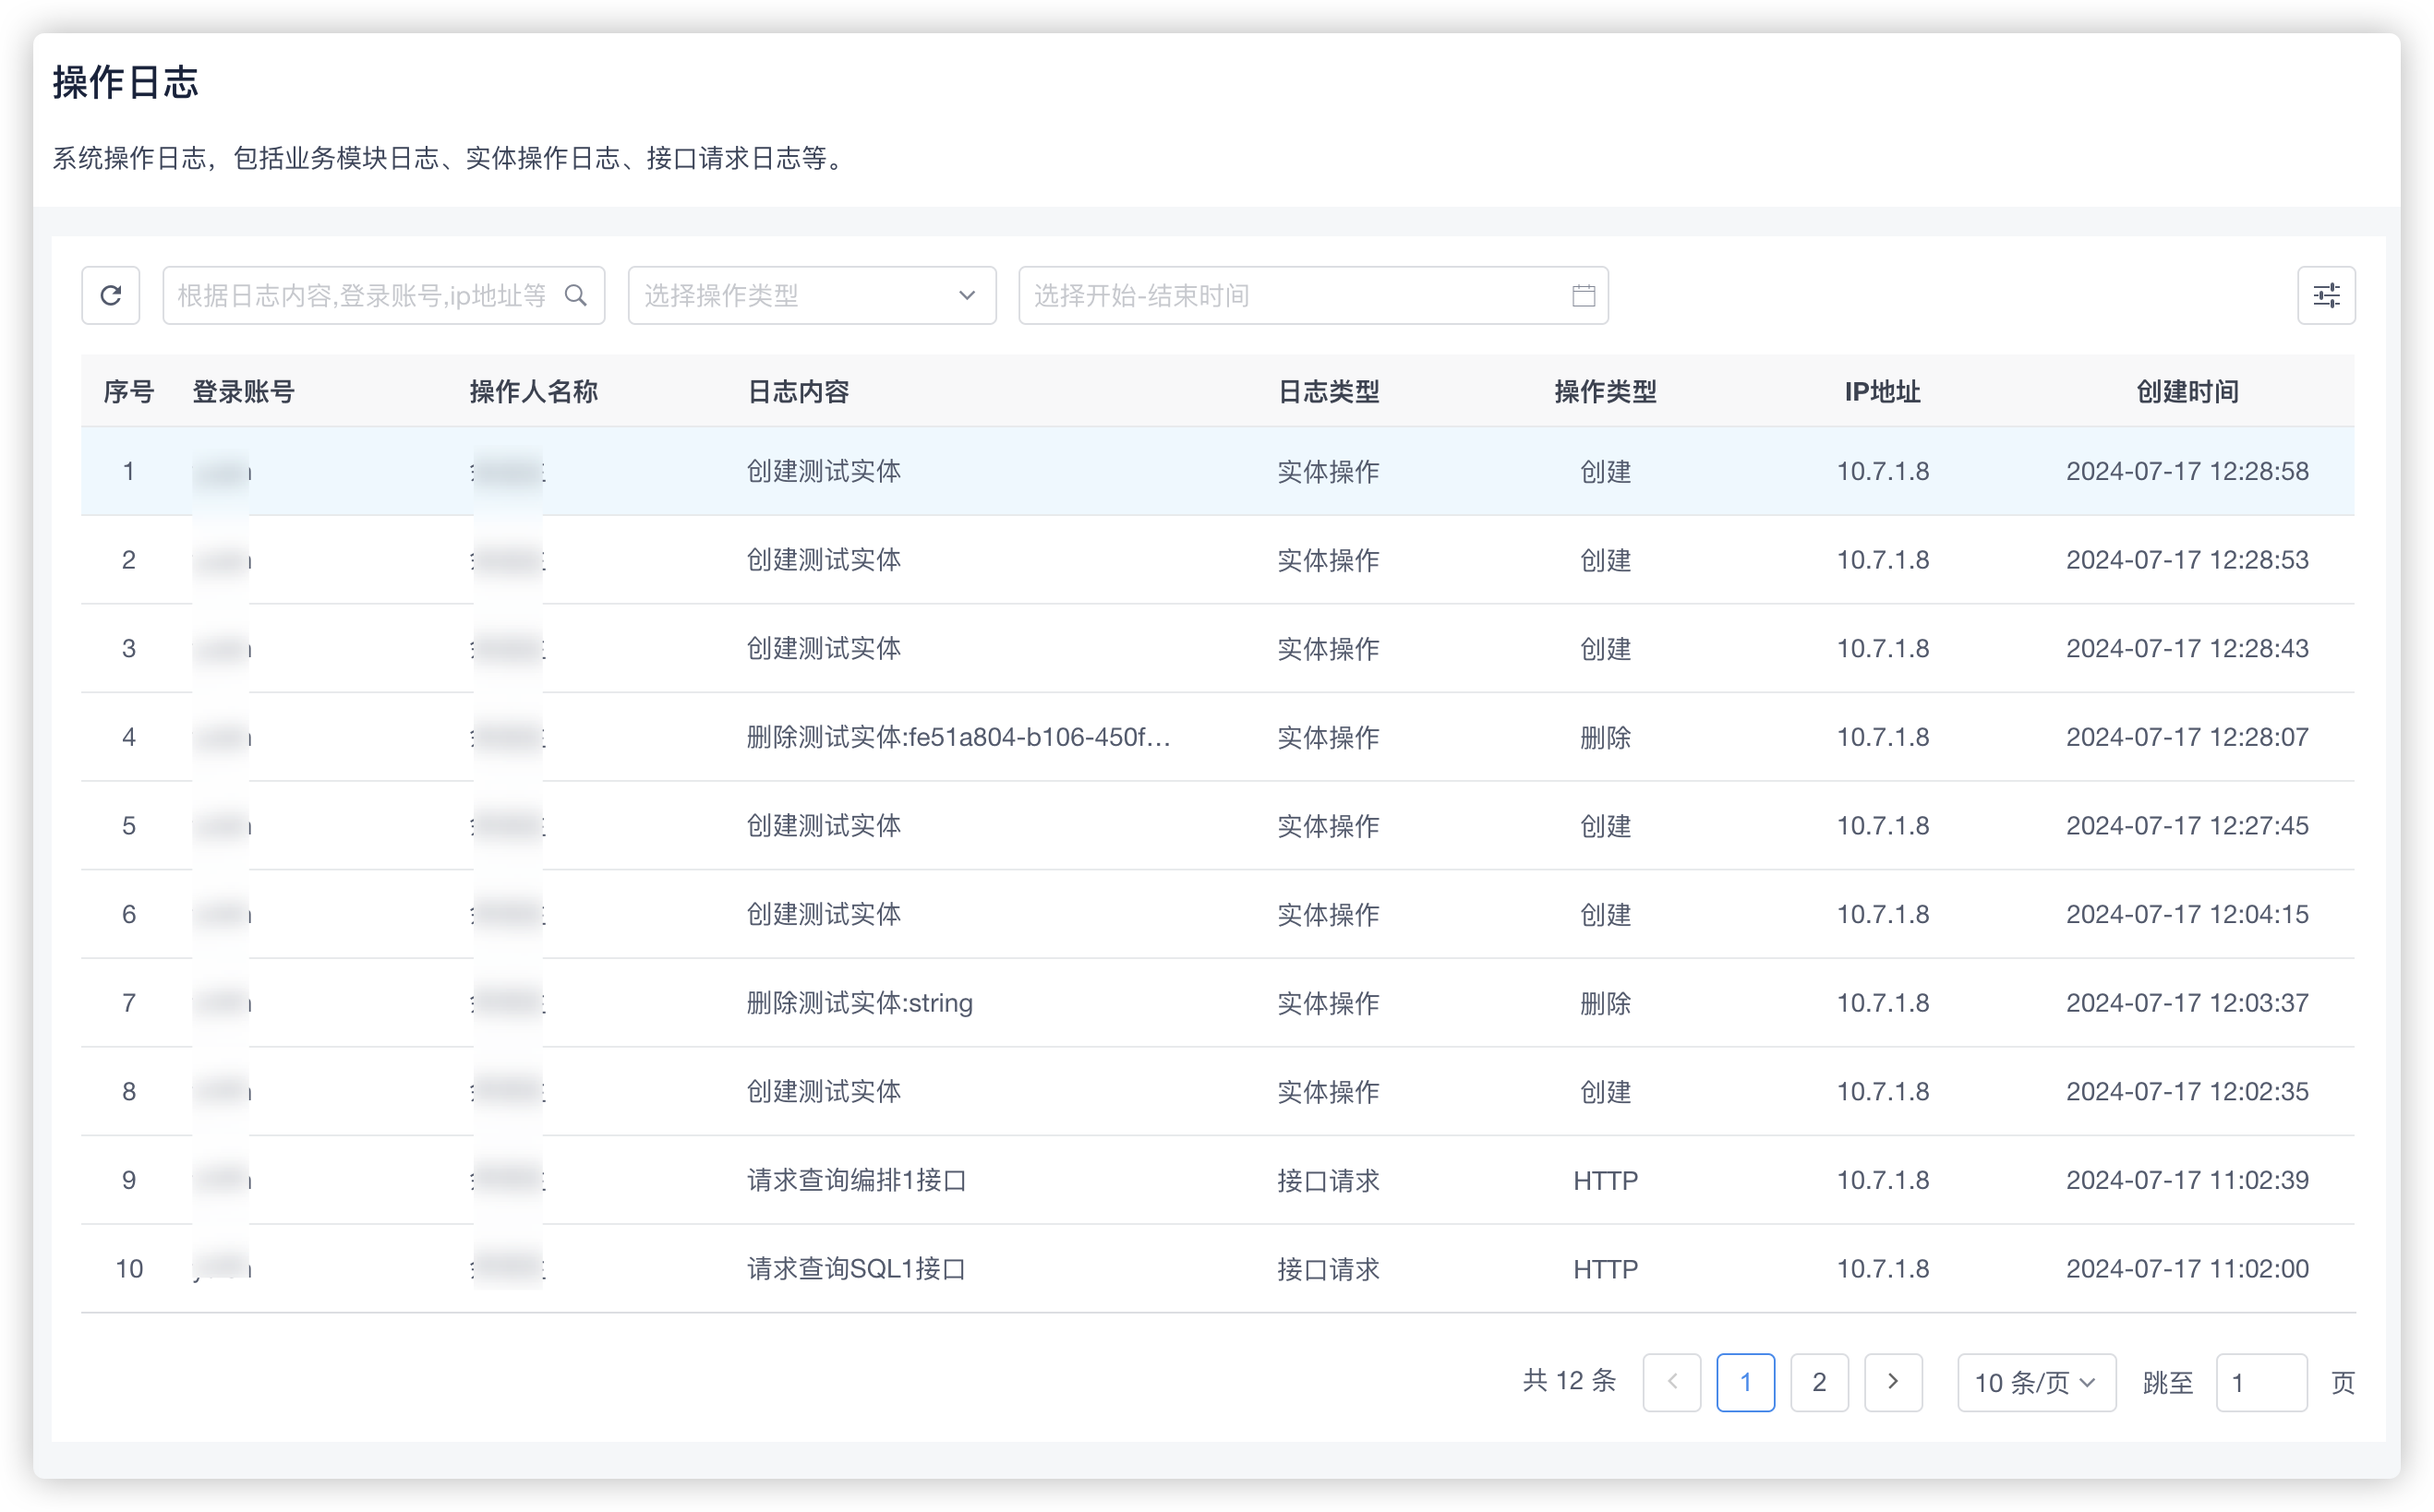Go to next page arrow

[x=1892, y=1382]
